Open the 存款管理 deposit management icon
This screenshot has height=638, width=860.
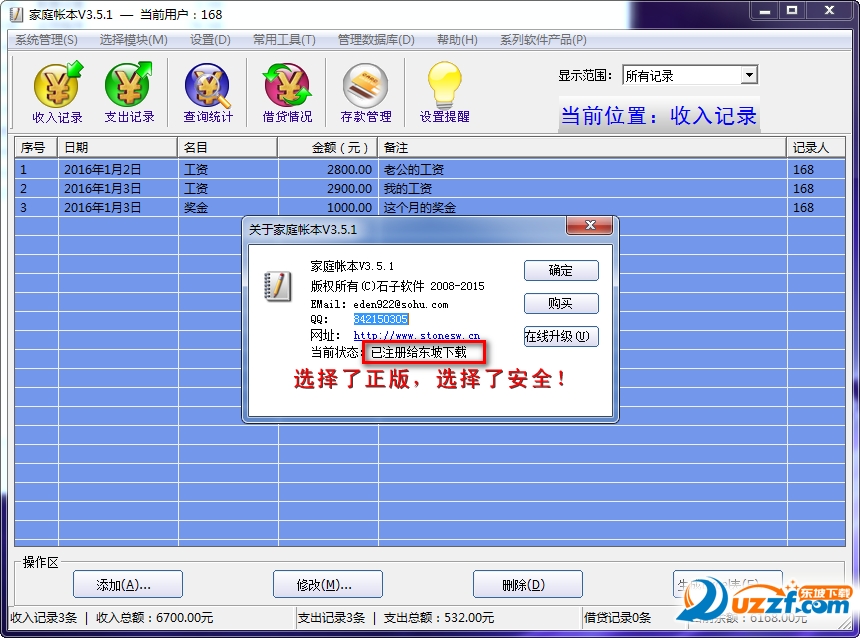click(x=365, y=93)
